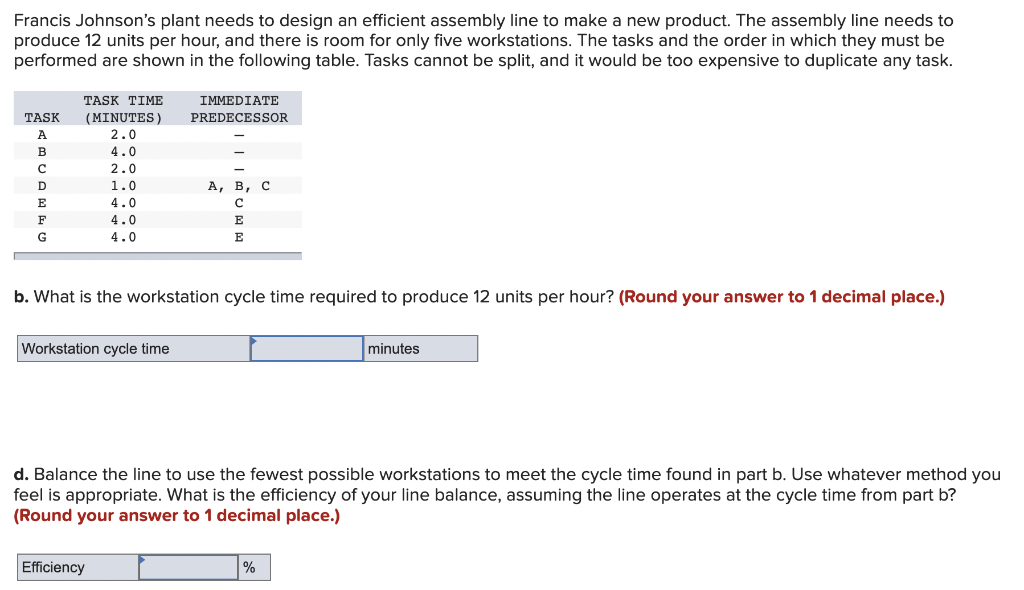The height and width of the screenshot is (590, 1024).
Task: Click Task A row letter in table
Action: [42, 135]
